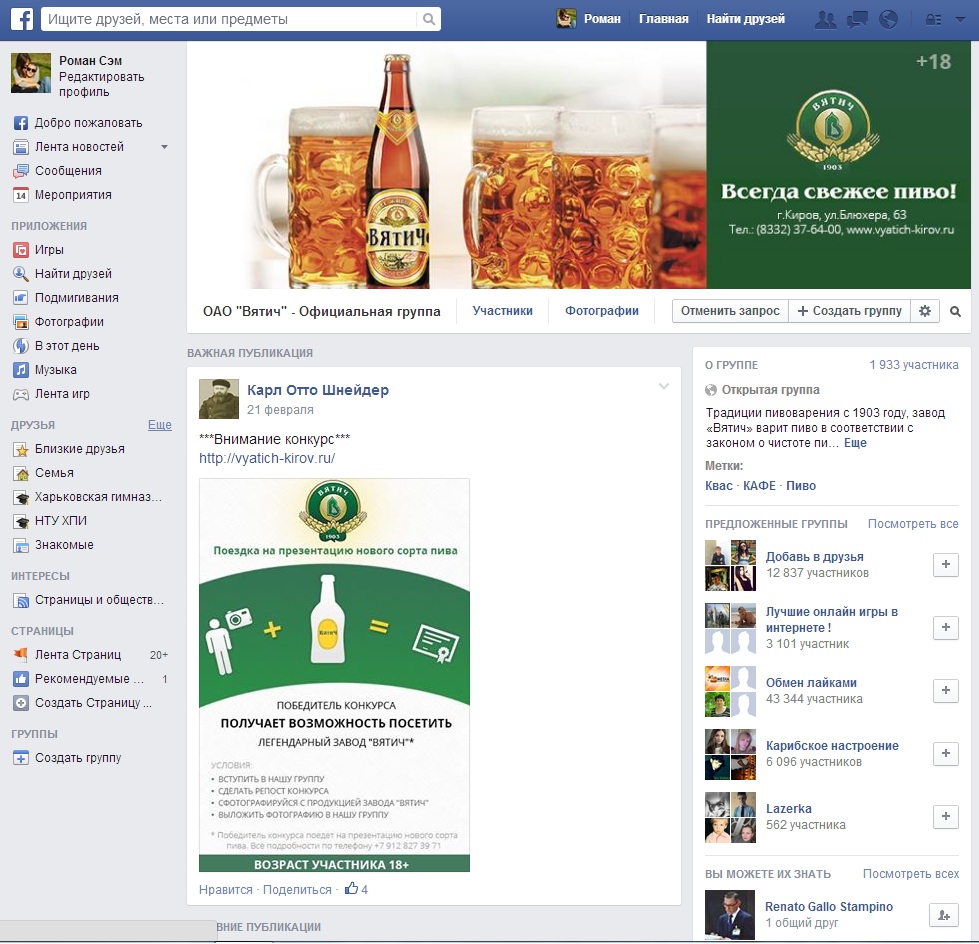
Task: Open post options chevron for Карл Отто Шнейдер
Action: pos(664,386)
